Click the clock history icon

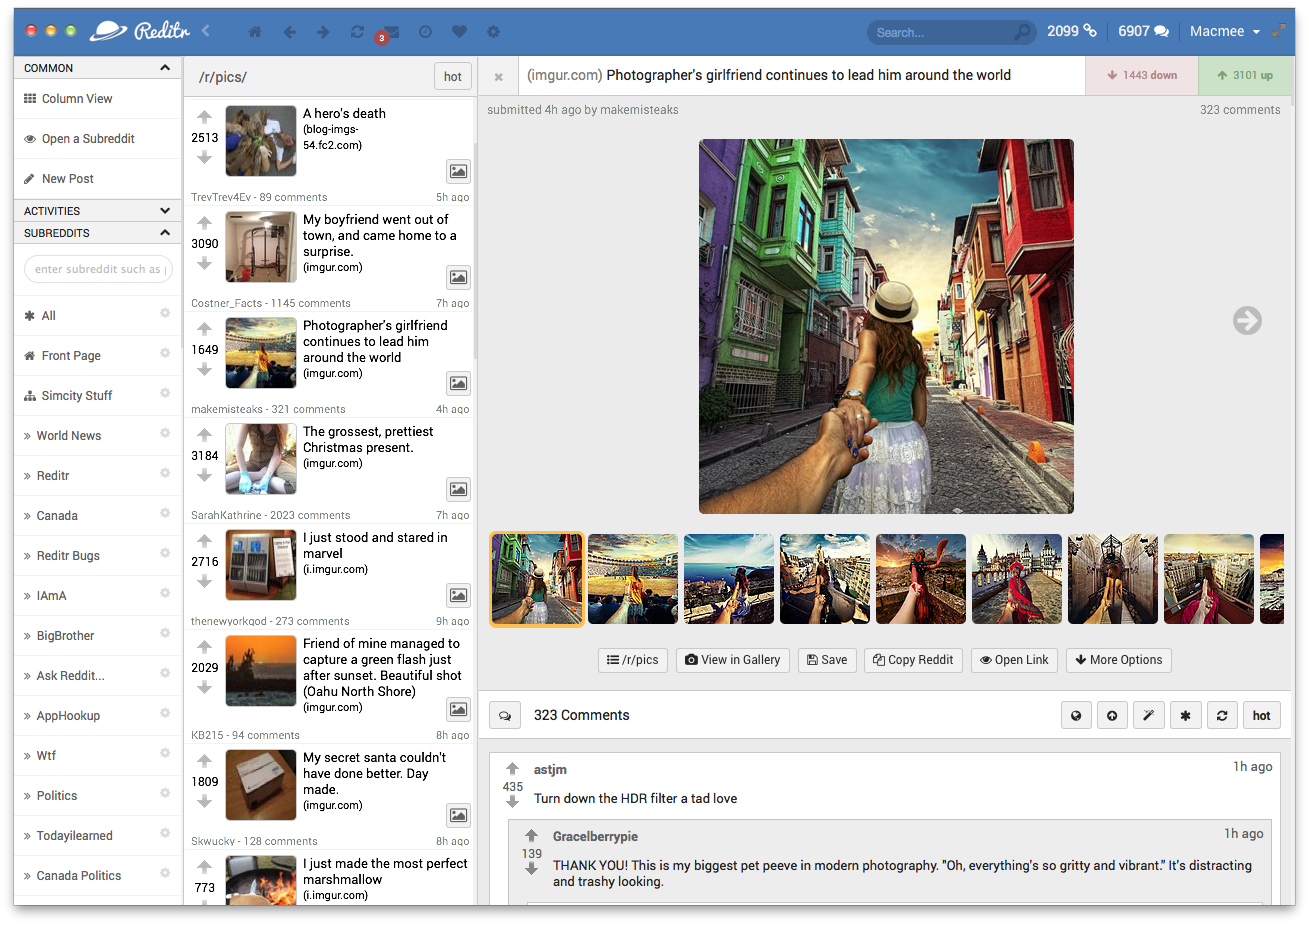[425, 32]
